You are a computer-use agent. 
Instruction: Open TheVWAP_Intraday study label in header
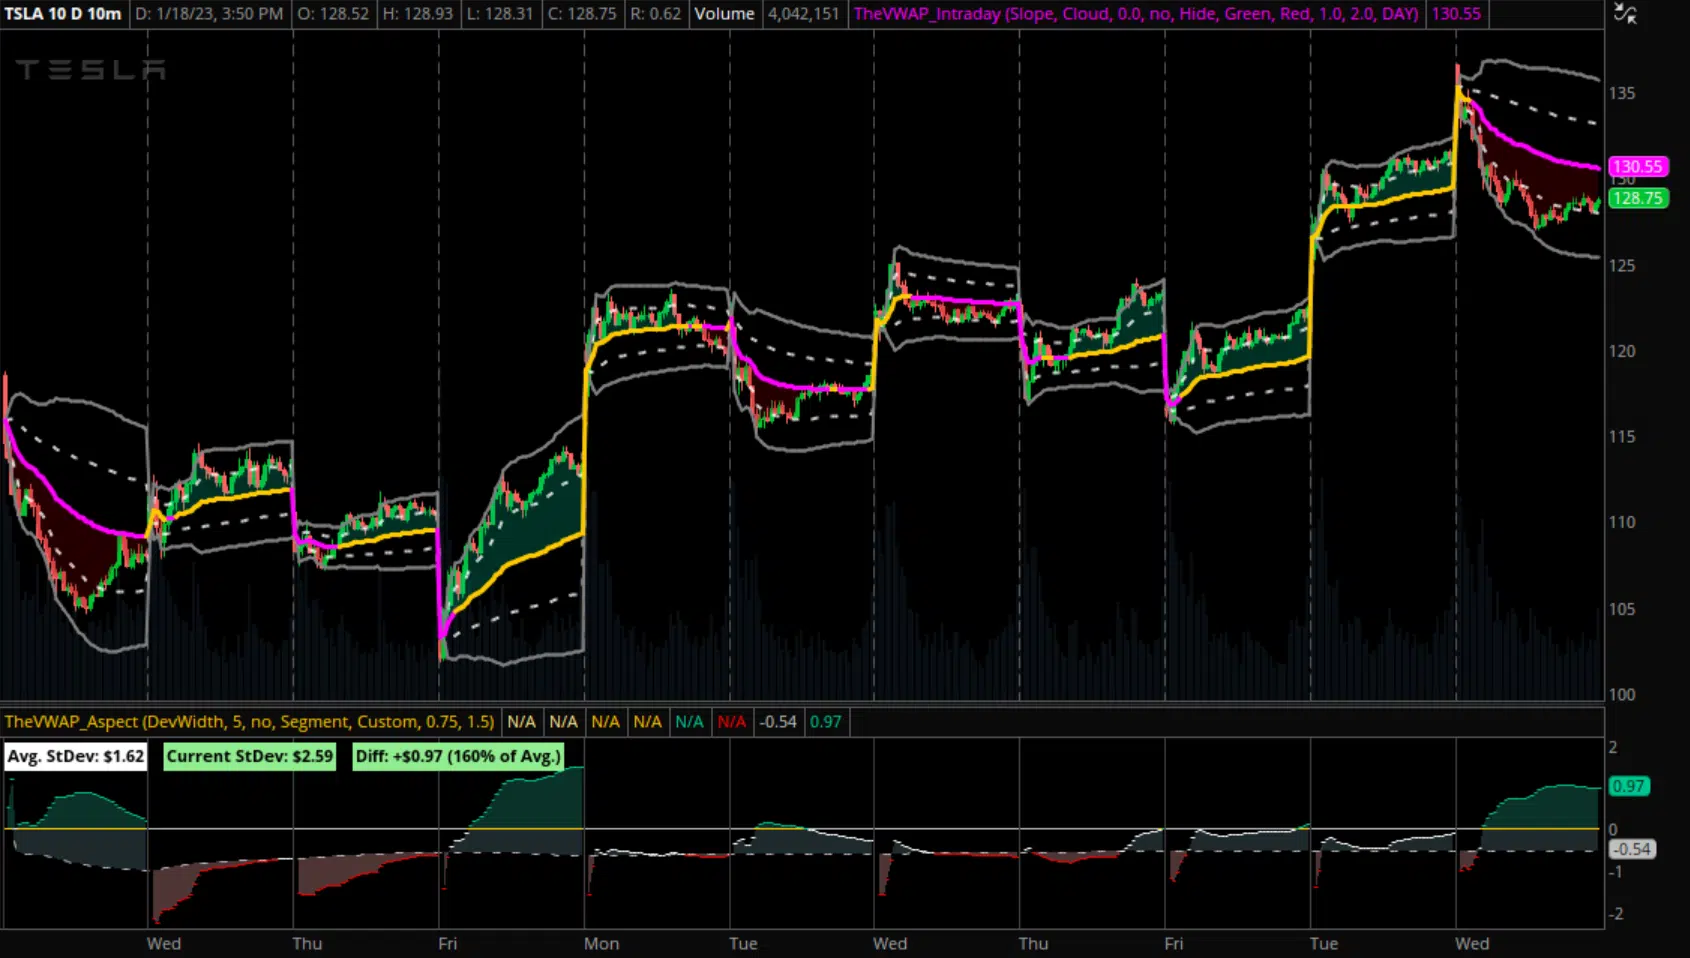[1135, 14]
